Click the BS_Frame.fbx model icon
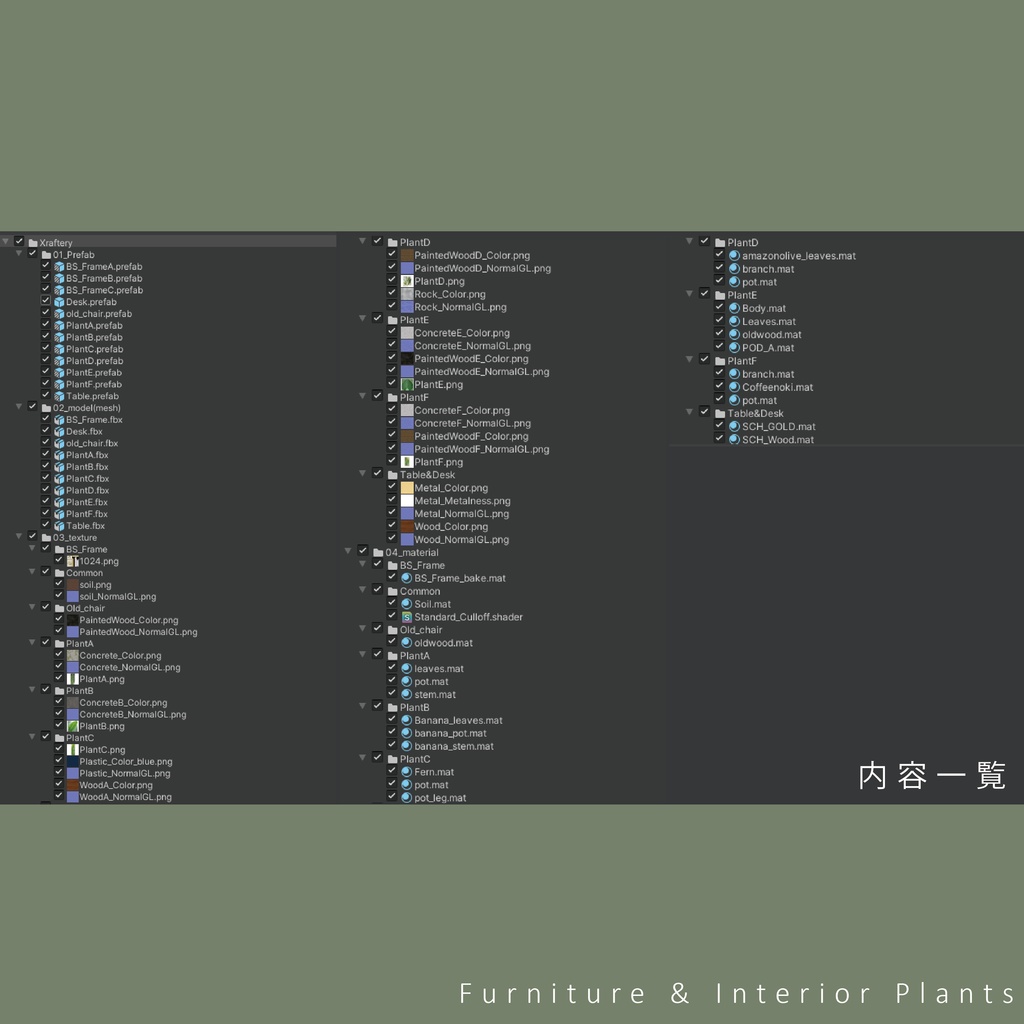Image resolution: width=1024 pixels, height=1024 pixels. 59,419
